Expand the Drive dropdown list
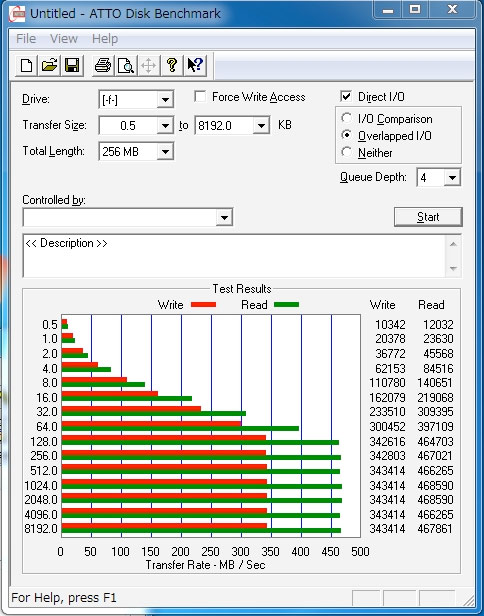The height and width of the screenshot is (616, 484). (165, 100)
